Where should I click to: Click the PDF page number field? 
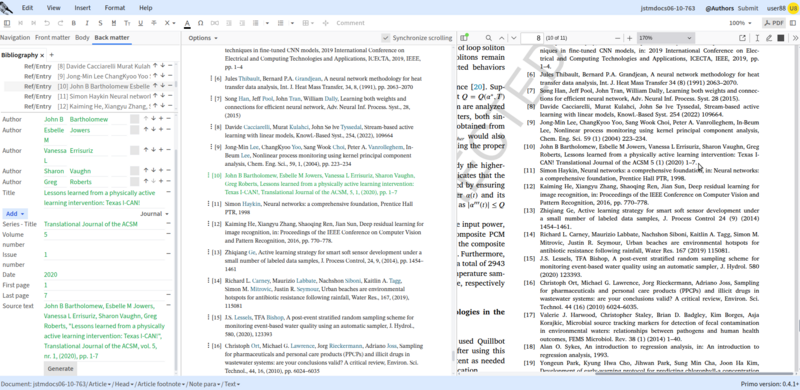[532, 38]
